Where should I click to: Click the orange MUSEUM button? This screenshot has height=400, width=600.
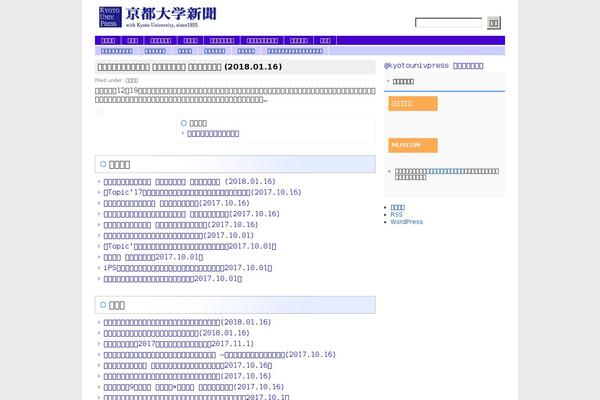413,145
